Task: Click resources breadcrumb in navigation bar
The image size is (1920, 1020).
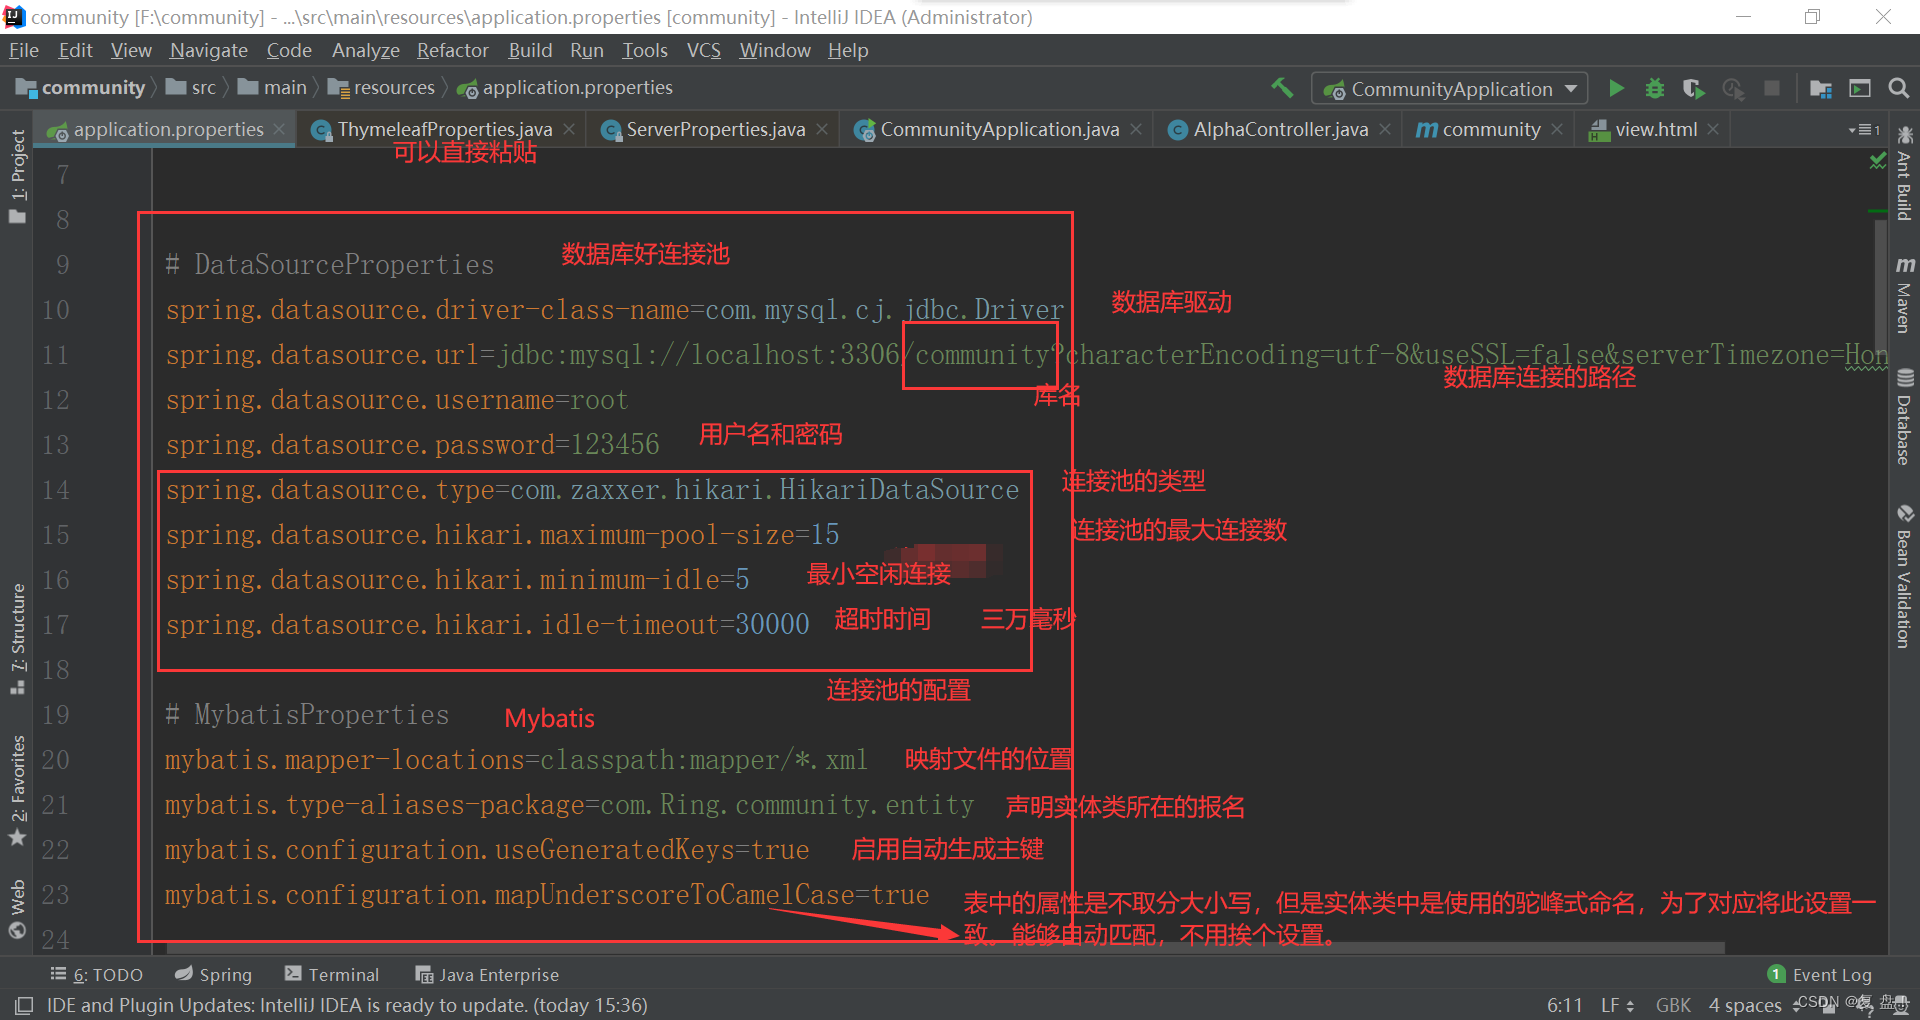Action: pyautogui.click(x=381, y=88)
